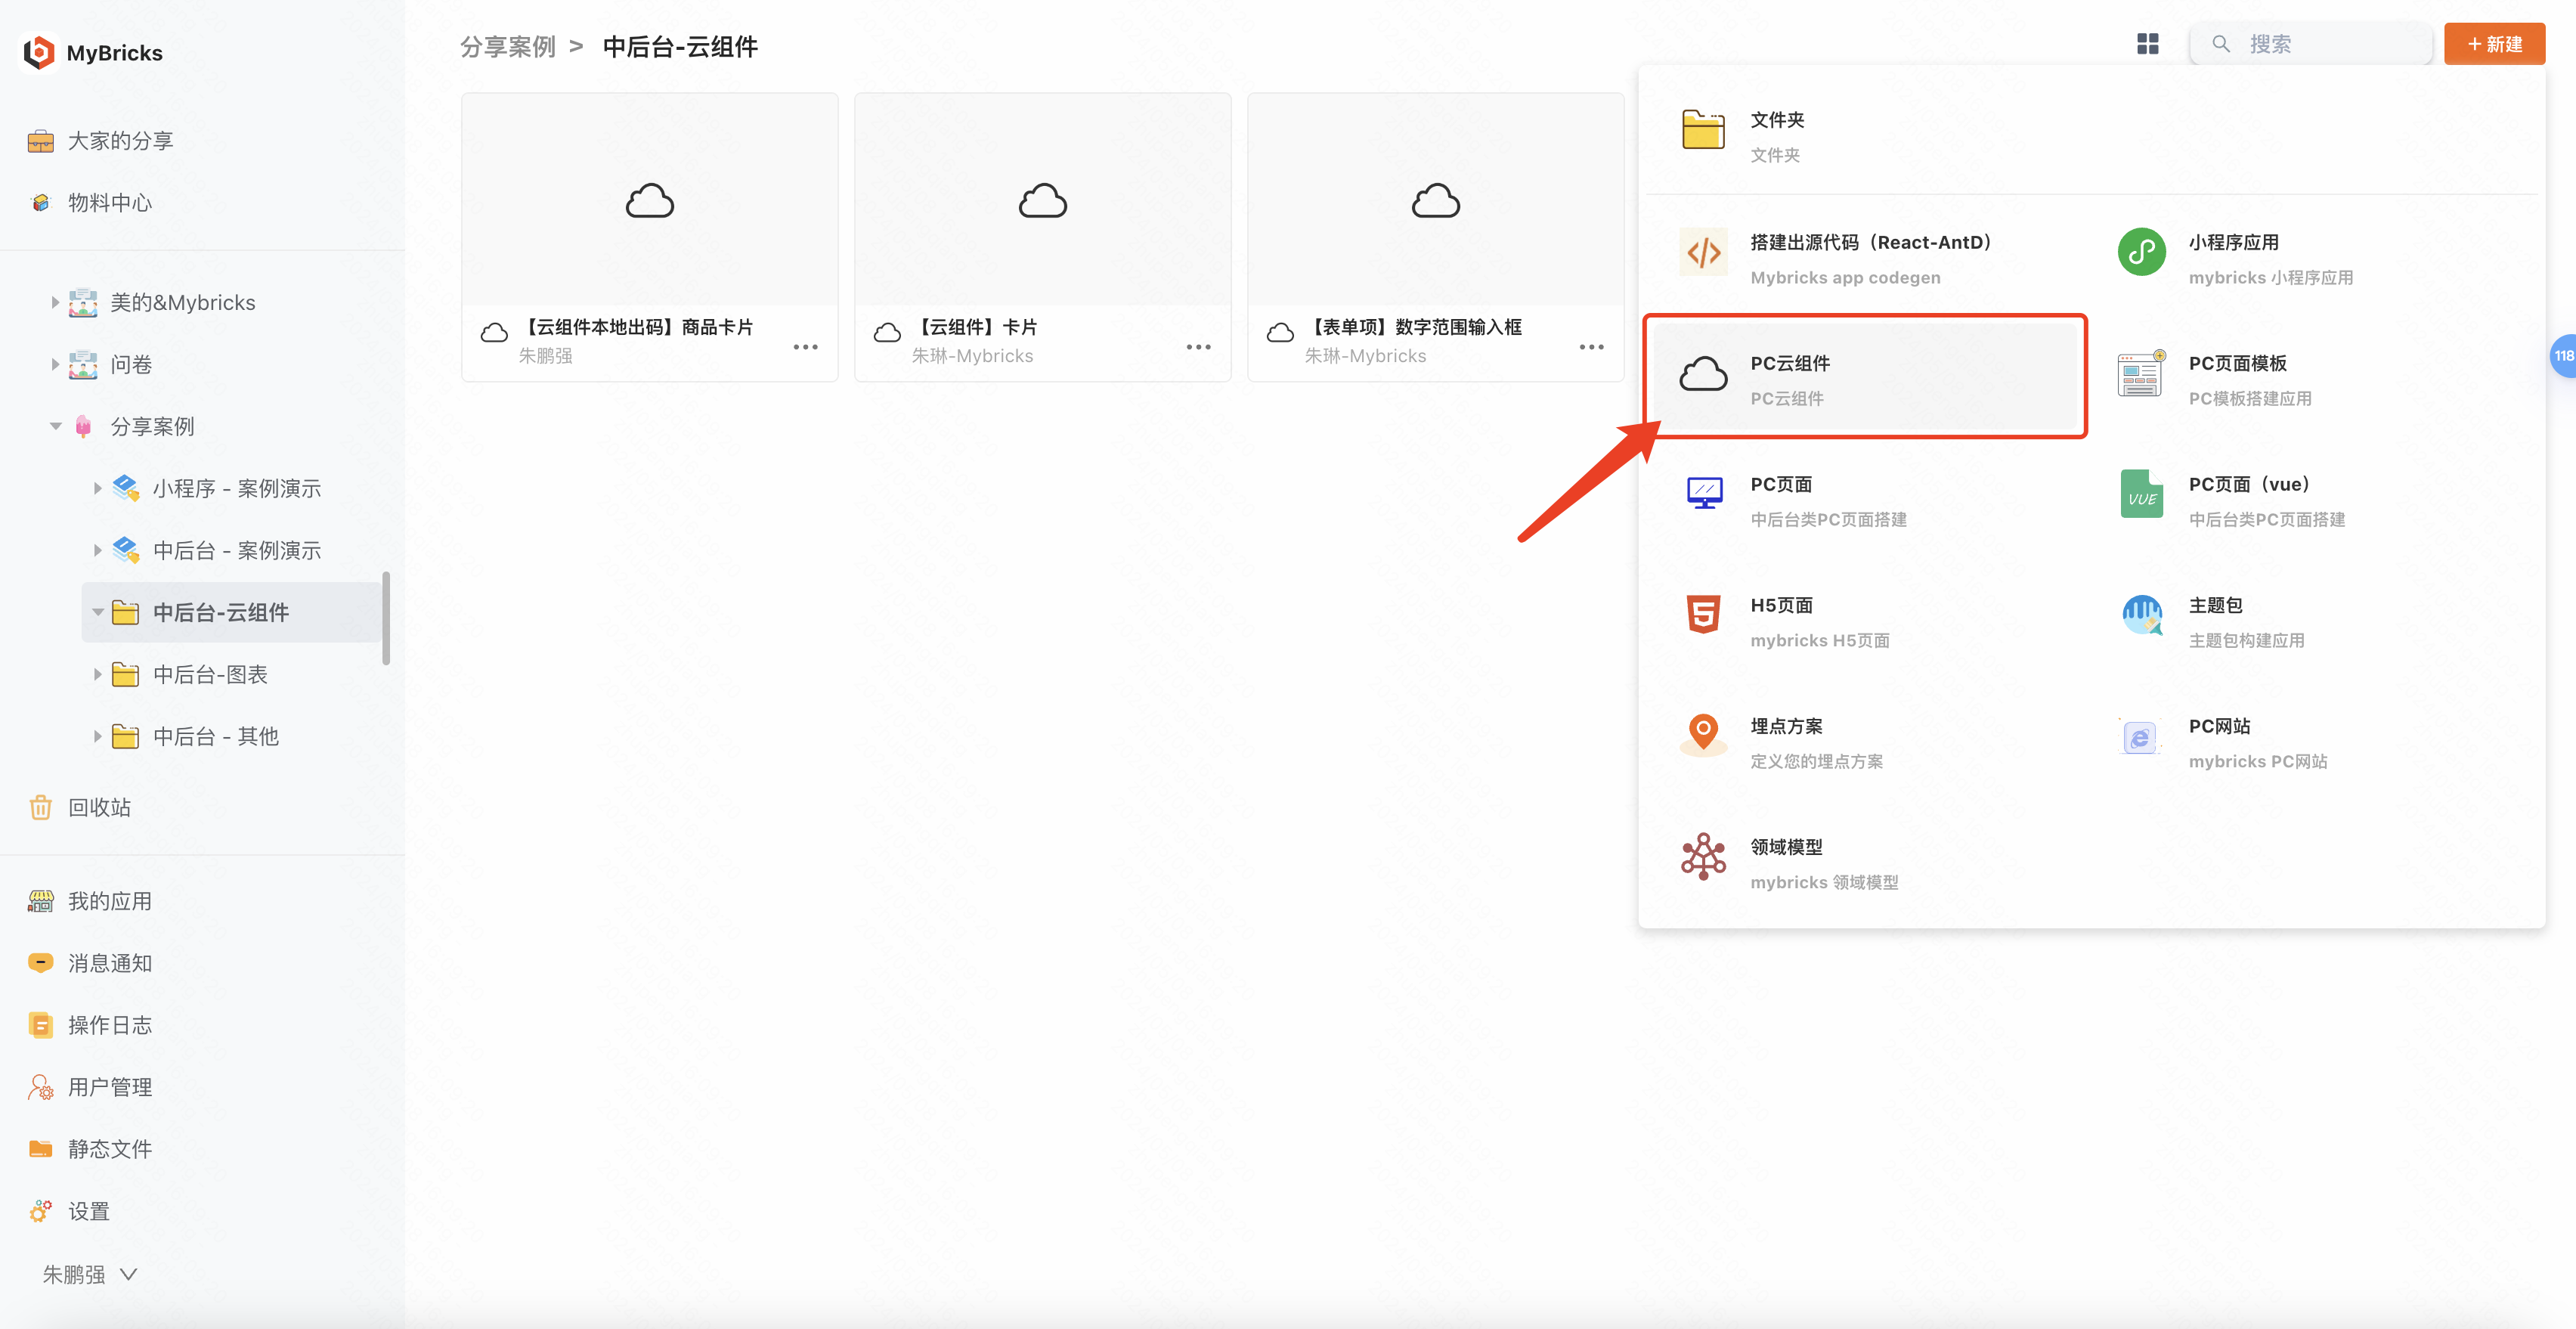Choose PC页面 monitor icon
Screen dimensions: 2576x1329
1704,494
